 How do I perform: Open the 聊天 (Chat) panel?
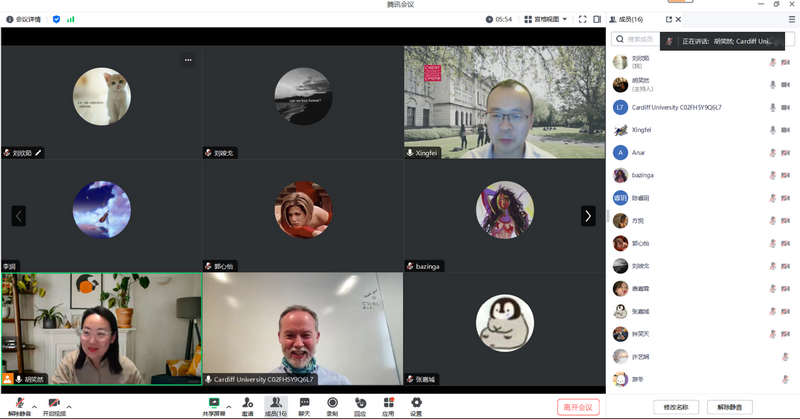pyautogui.click(x=304, y=404)
